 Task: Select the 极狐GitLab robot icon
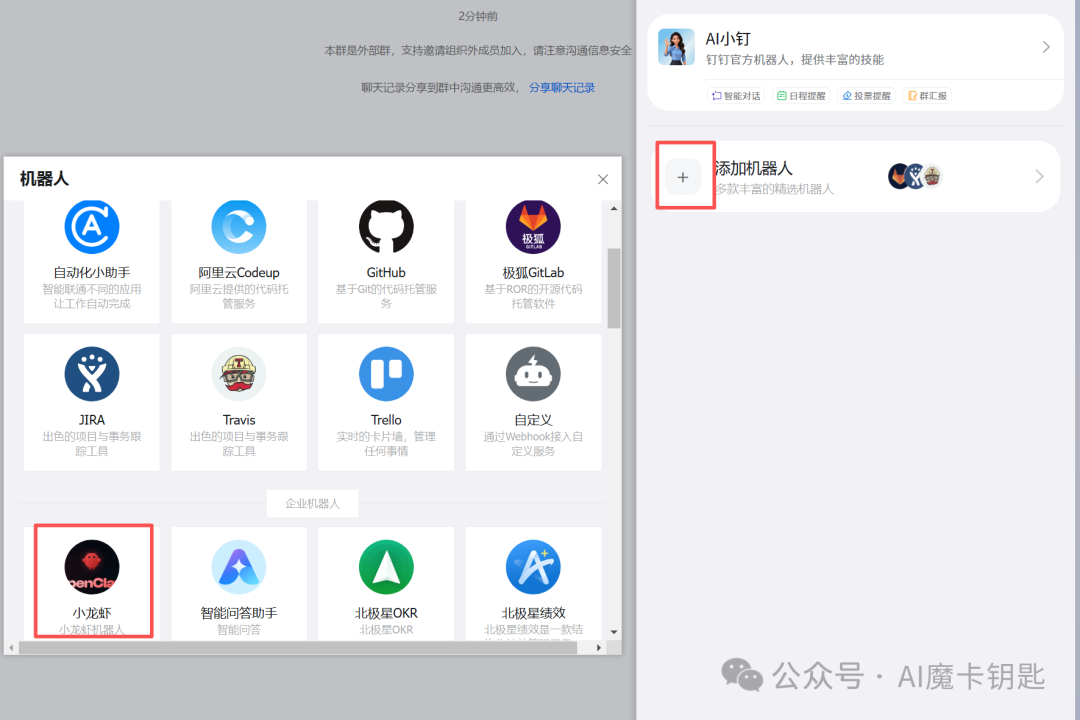(533, 227)
